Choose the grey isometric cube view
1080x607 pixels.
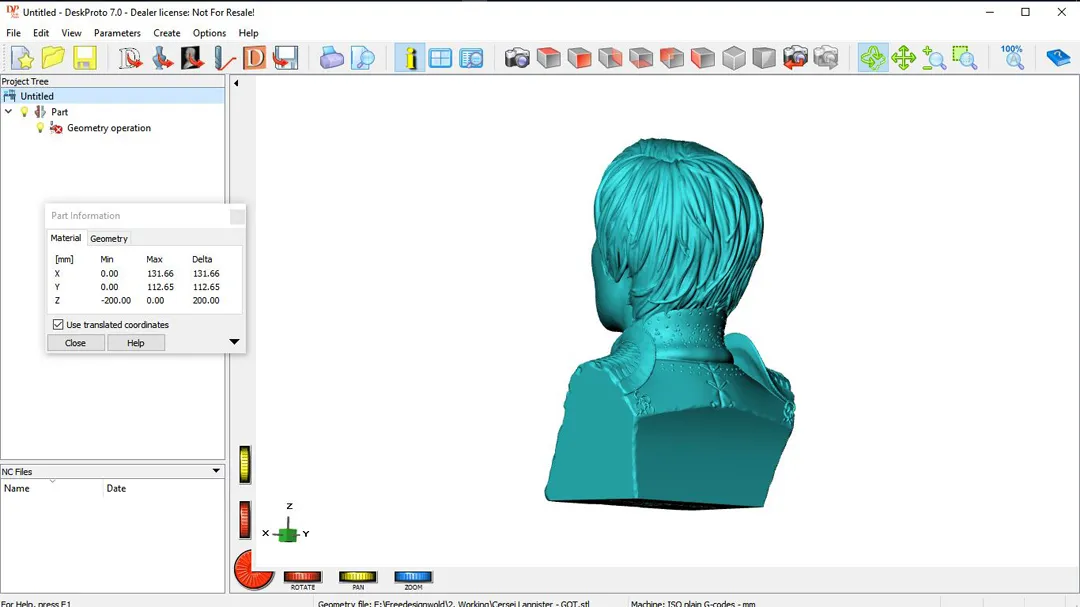pos(734,58)
